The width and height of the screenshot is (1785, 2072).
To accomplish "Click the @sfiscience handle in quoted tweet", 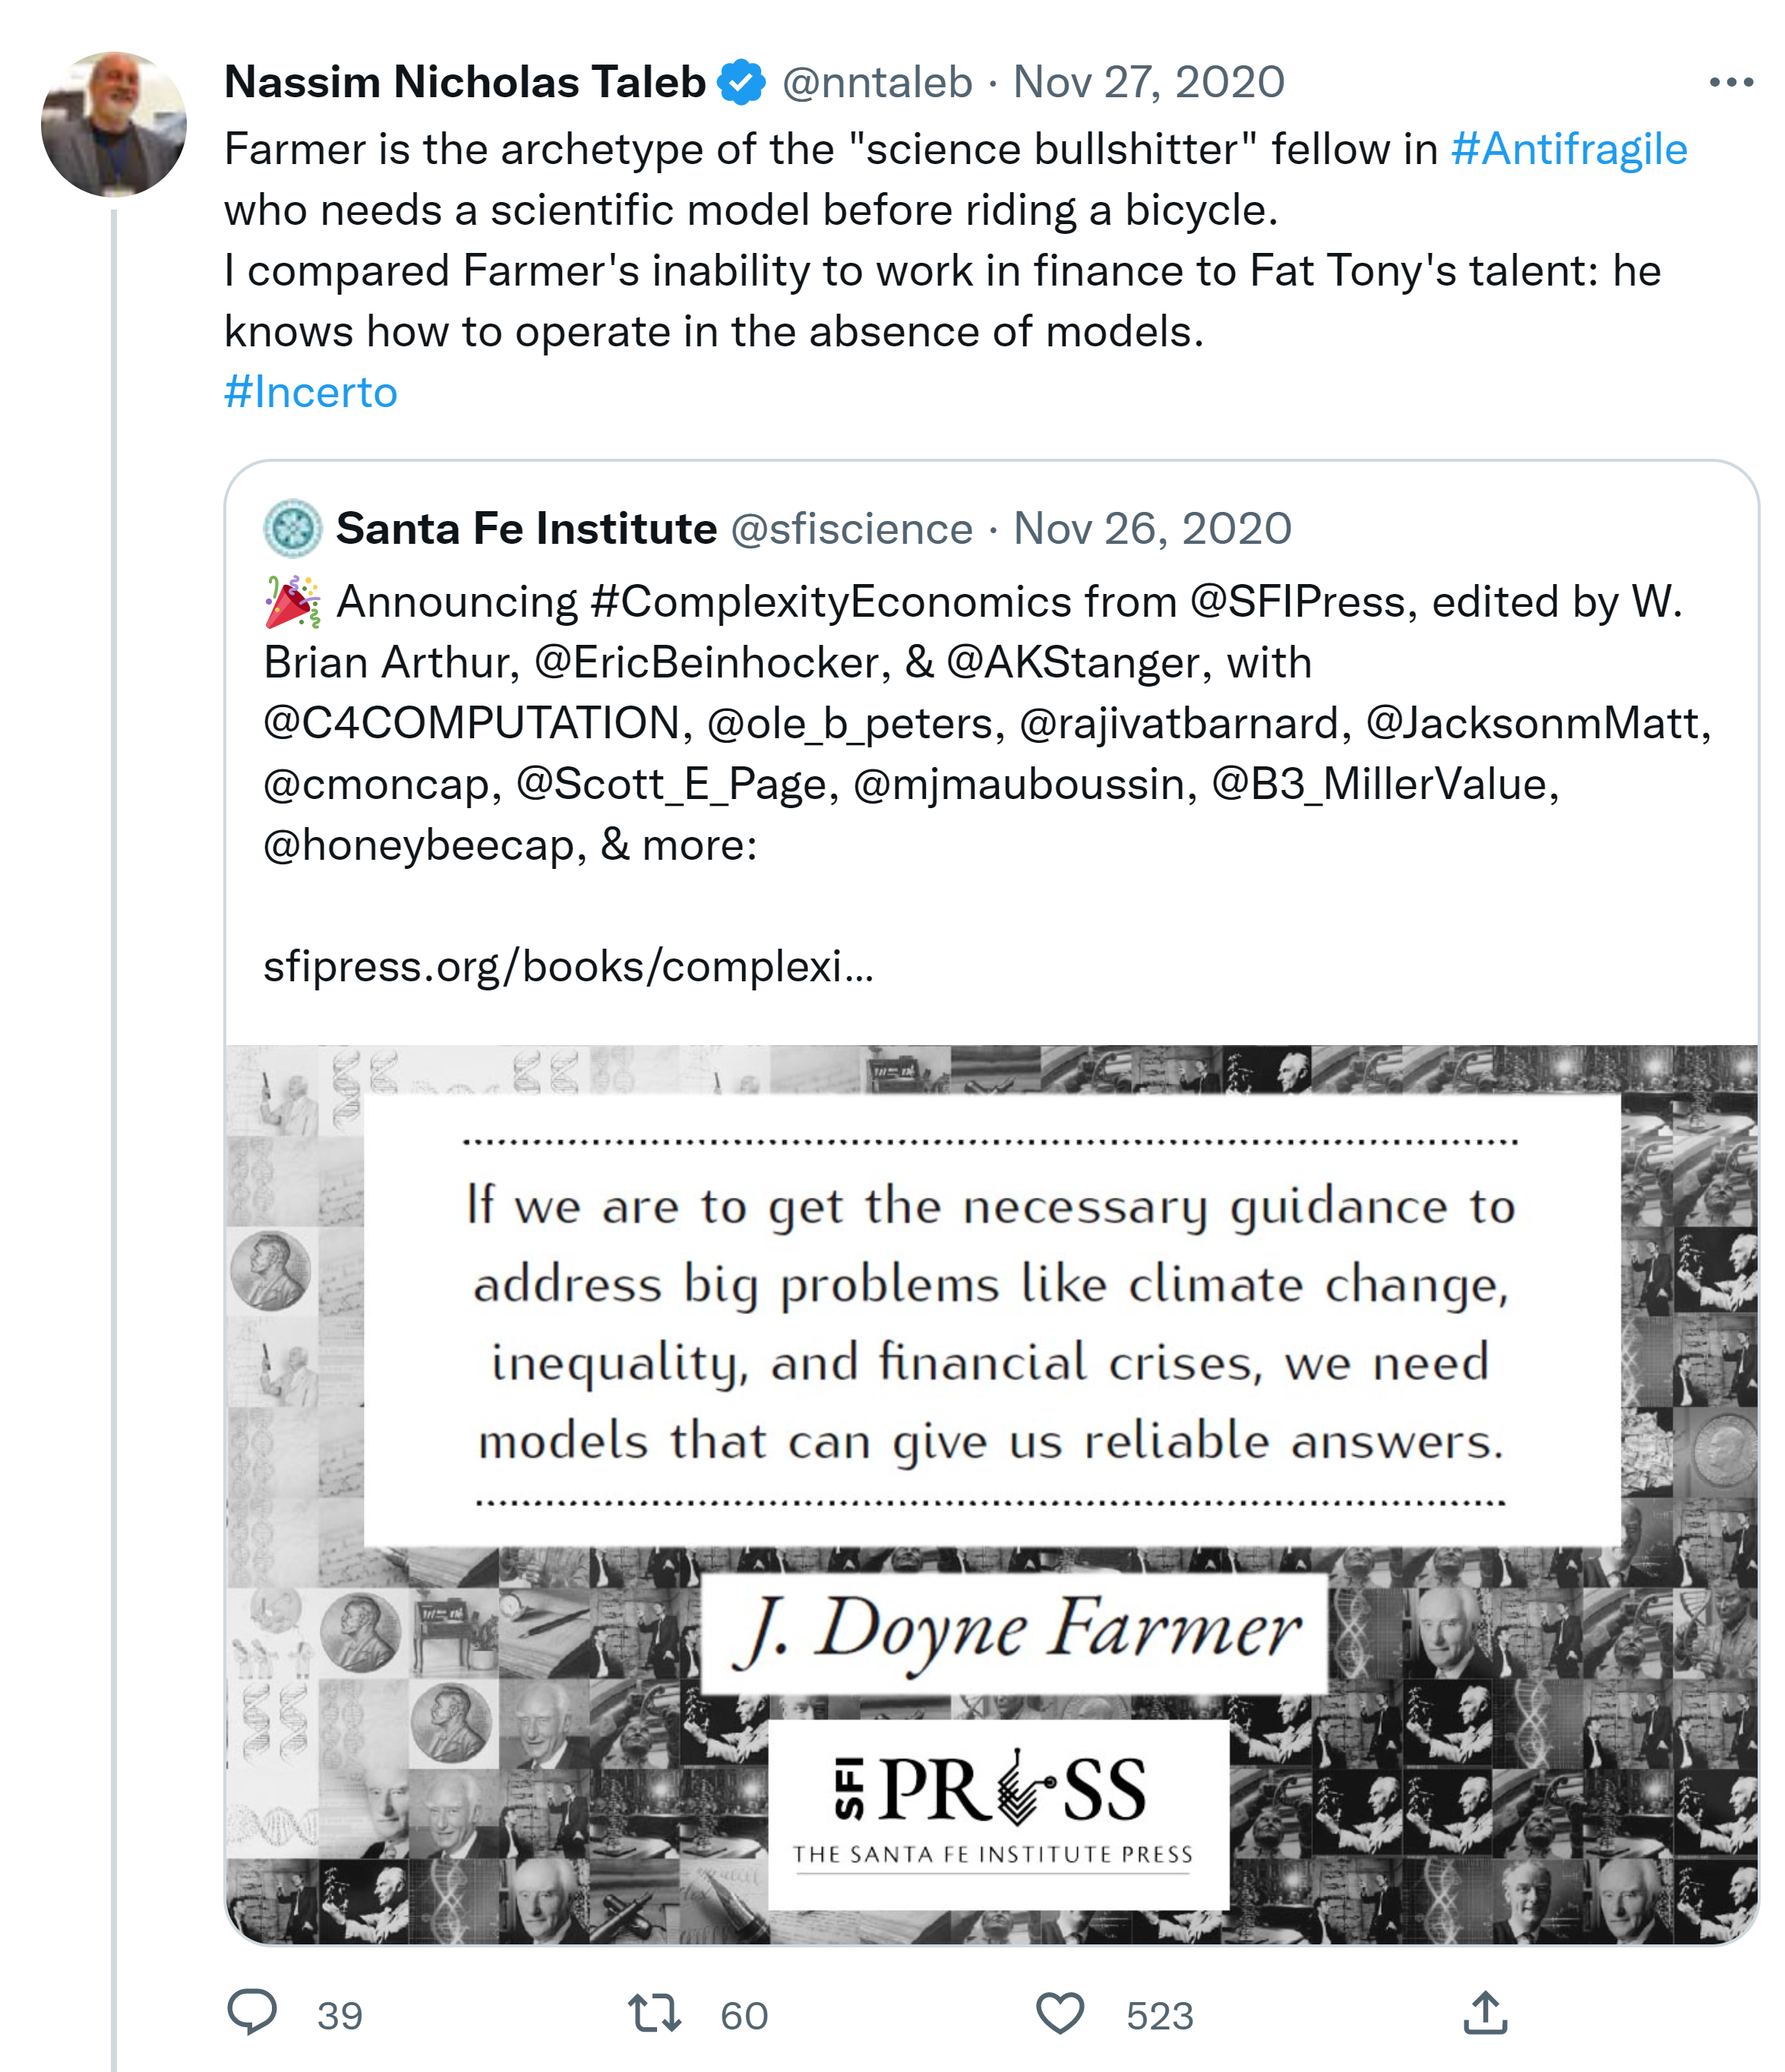I will [x=851, y=529].
